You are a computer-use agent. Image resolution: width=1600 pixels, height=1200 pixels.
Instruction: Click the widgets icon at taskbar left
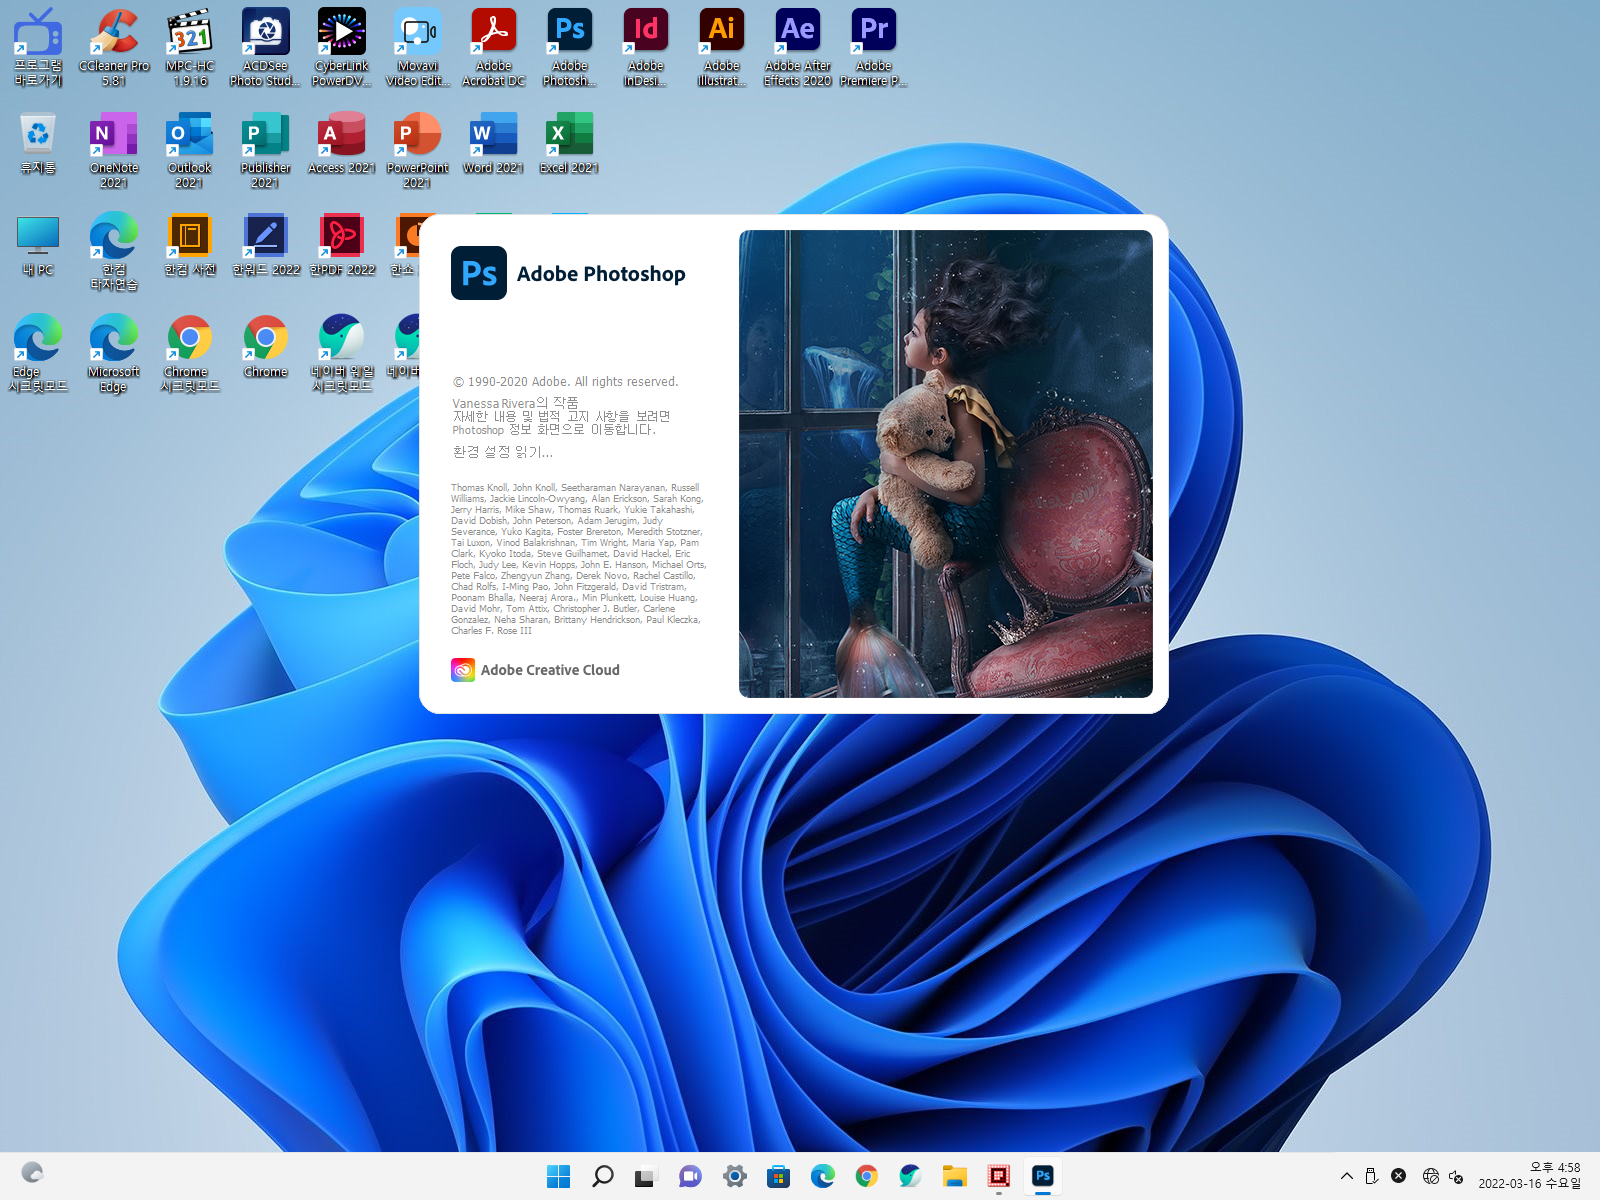click(x=32, y=1172)
